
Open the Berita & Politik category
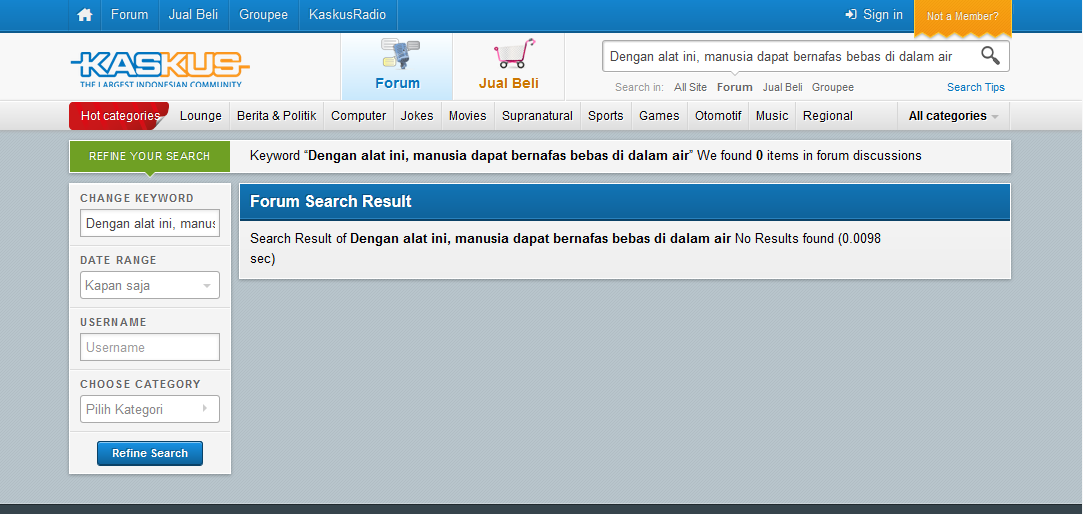click(x=276, y=116)
